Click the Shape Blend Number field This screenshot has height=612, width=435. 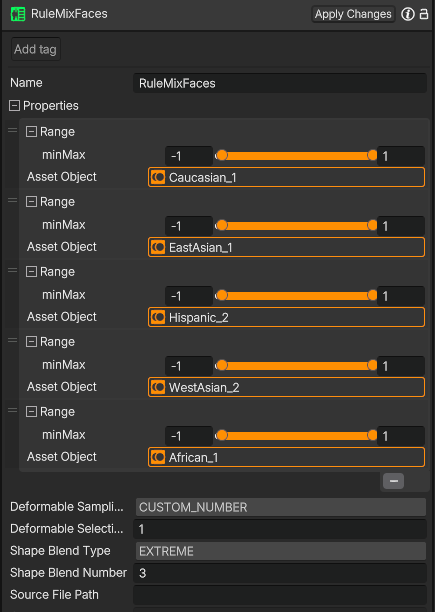click(x=280, y=573)
